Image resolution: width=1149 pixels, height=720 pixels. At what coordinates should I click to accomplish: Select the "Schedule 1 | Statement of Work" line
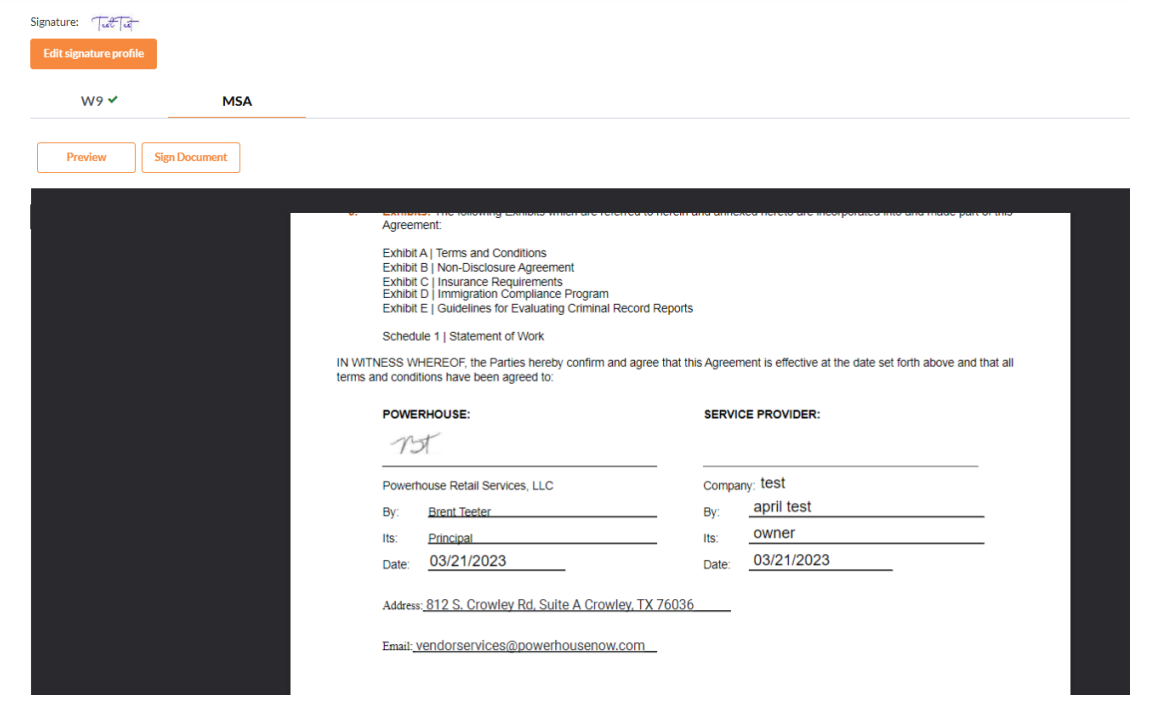(x=463, y=336)
